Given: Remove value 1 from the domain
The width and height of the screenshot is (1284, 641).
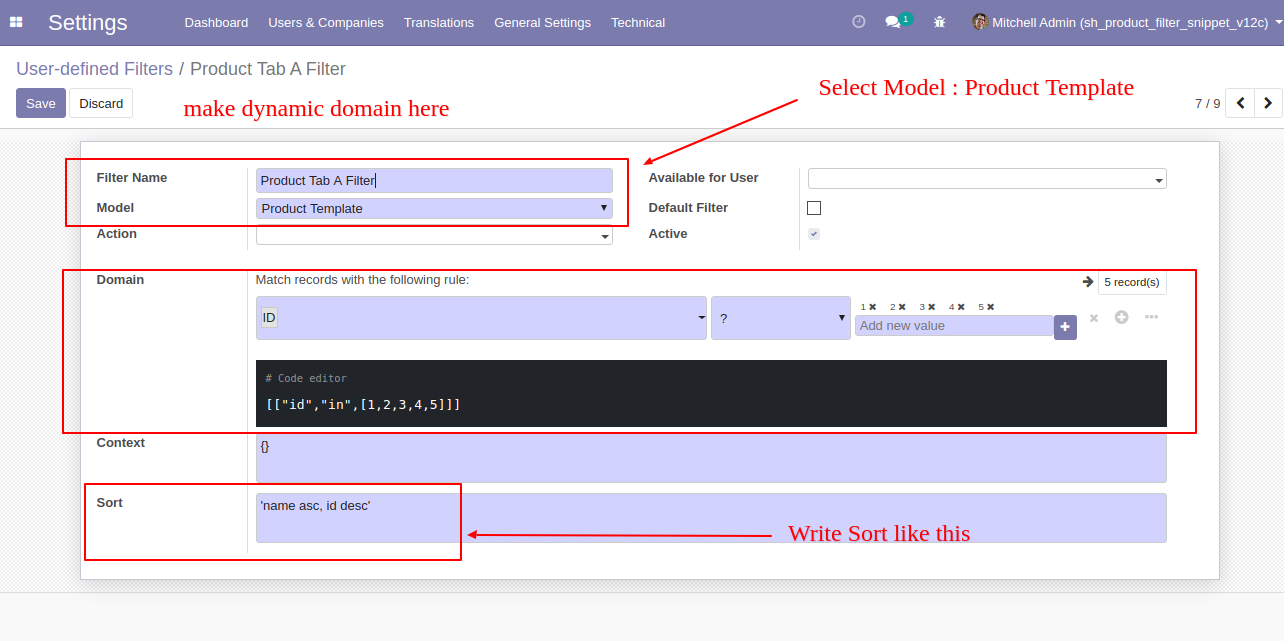Looking at the screenshot, I should [873, 307].
